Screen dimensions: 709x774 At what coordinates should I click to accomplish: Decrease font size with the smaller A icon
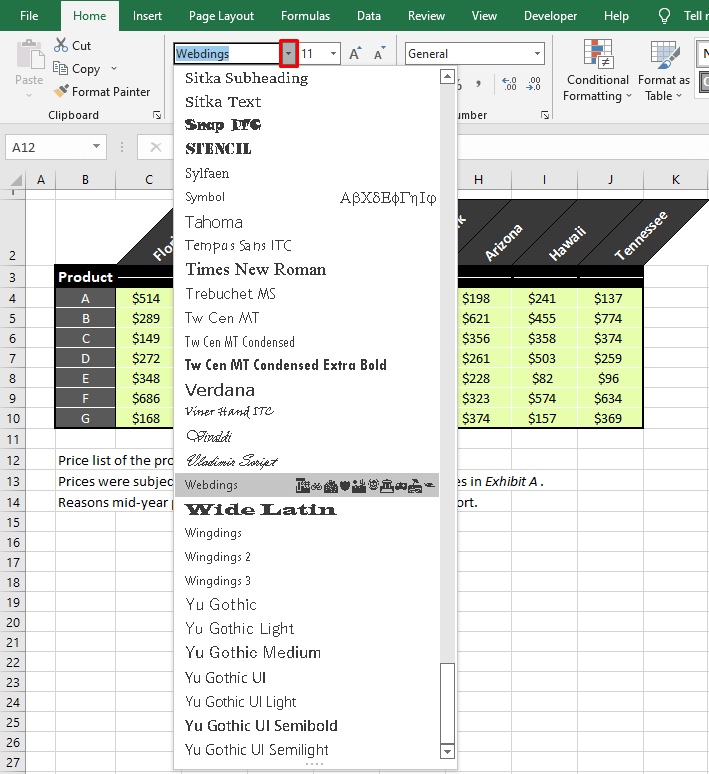380,53
